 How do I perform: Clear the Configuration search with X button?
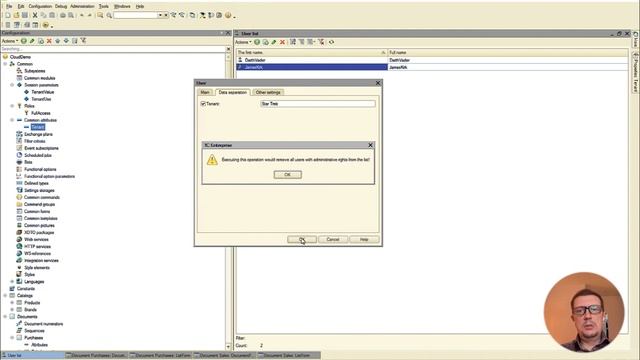(x=229, y=49)
